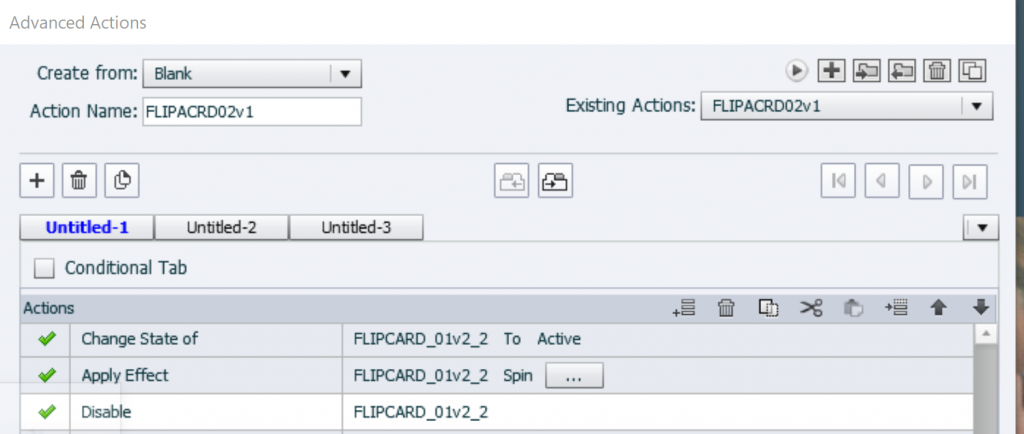The width and height of the screenshot is (1024, 434).
Task: Enable the Conditional Tab checkbox
Action: (x=44, y=268)
